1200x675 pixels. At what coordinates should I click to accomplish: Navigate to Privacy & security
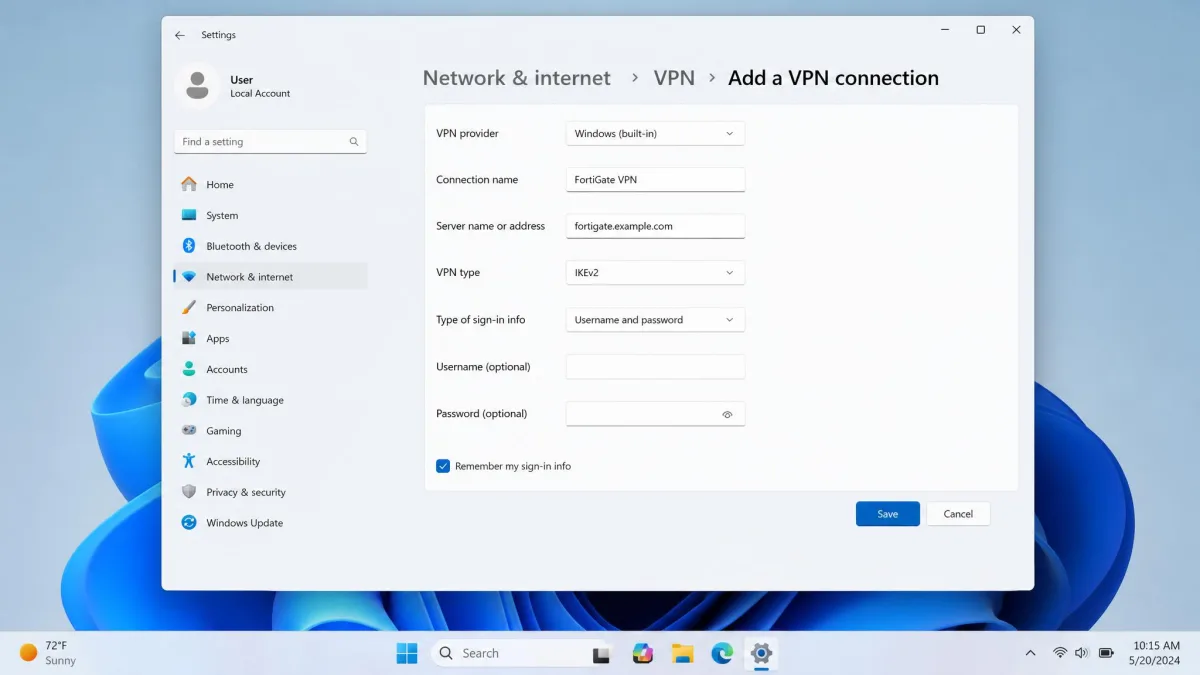pos(270,492)
